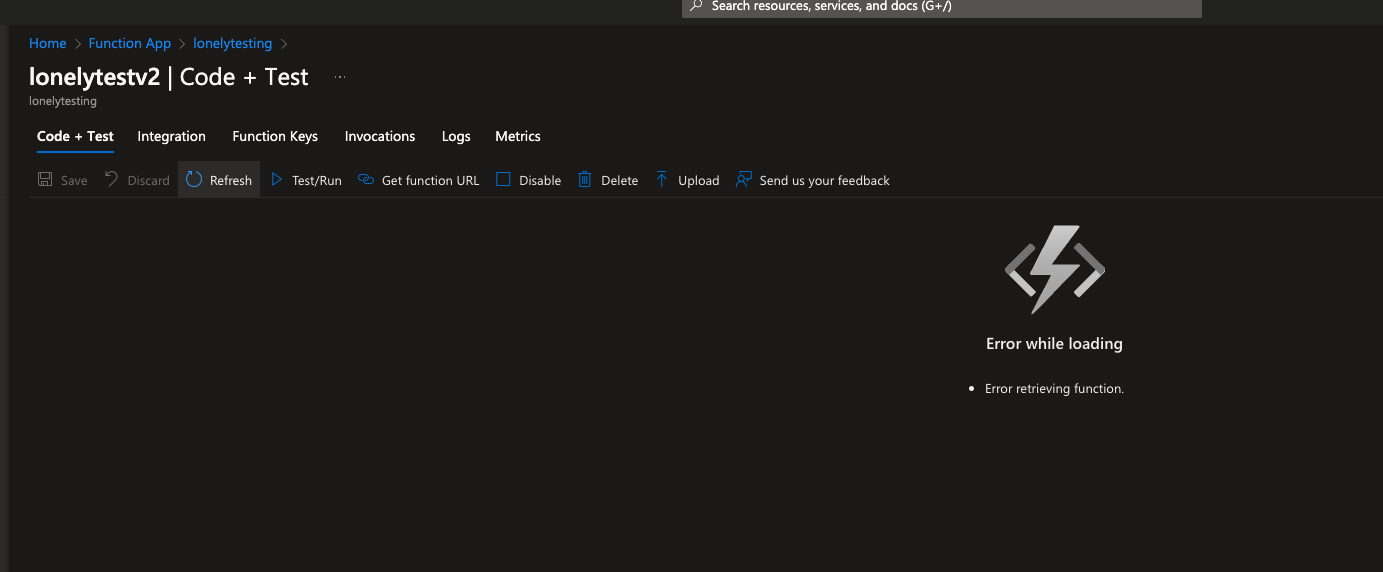
Task: Click the feedback person icon
Action: [x=743, y=180]
